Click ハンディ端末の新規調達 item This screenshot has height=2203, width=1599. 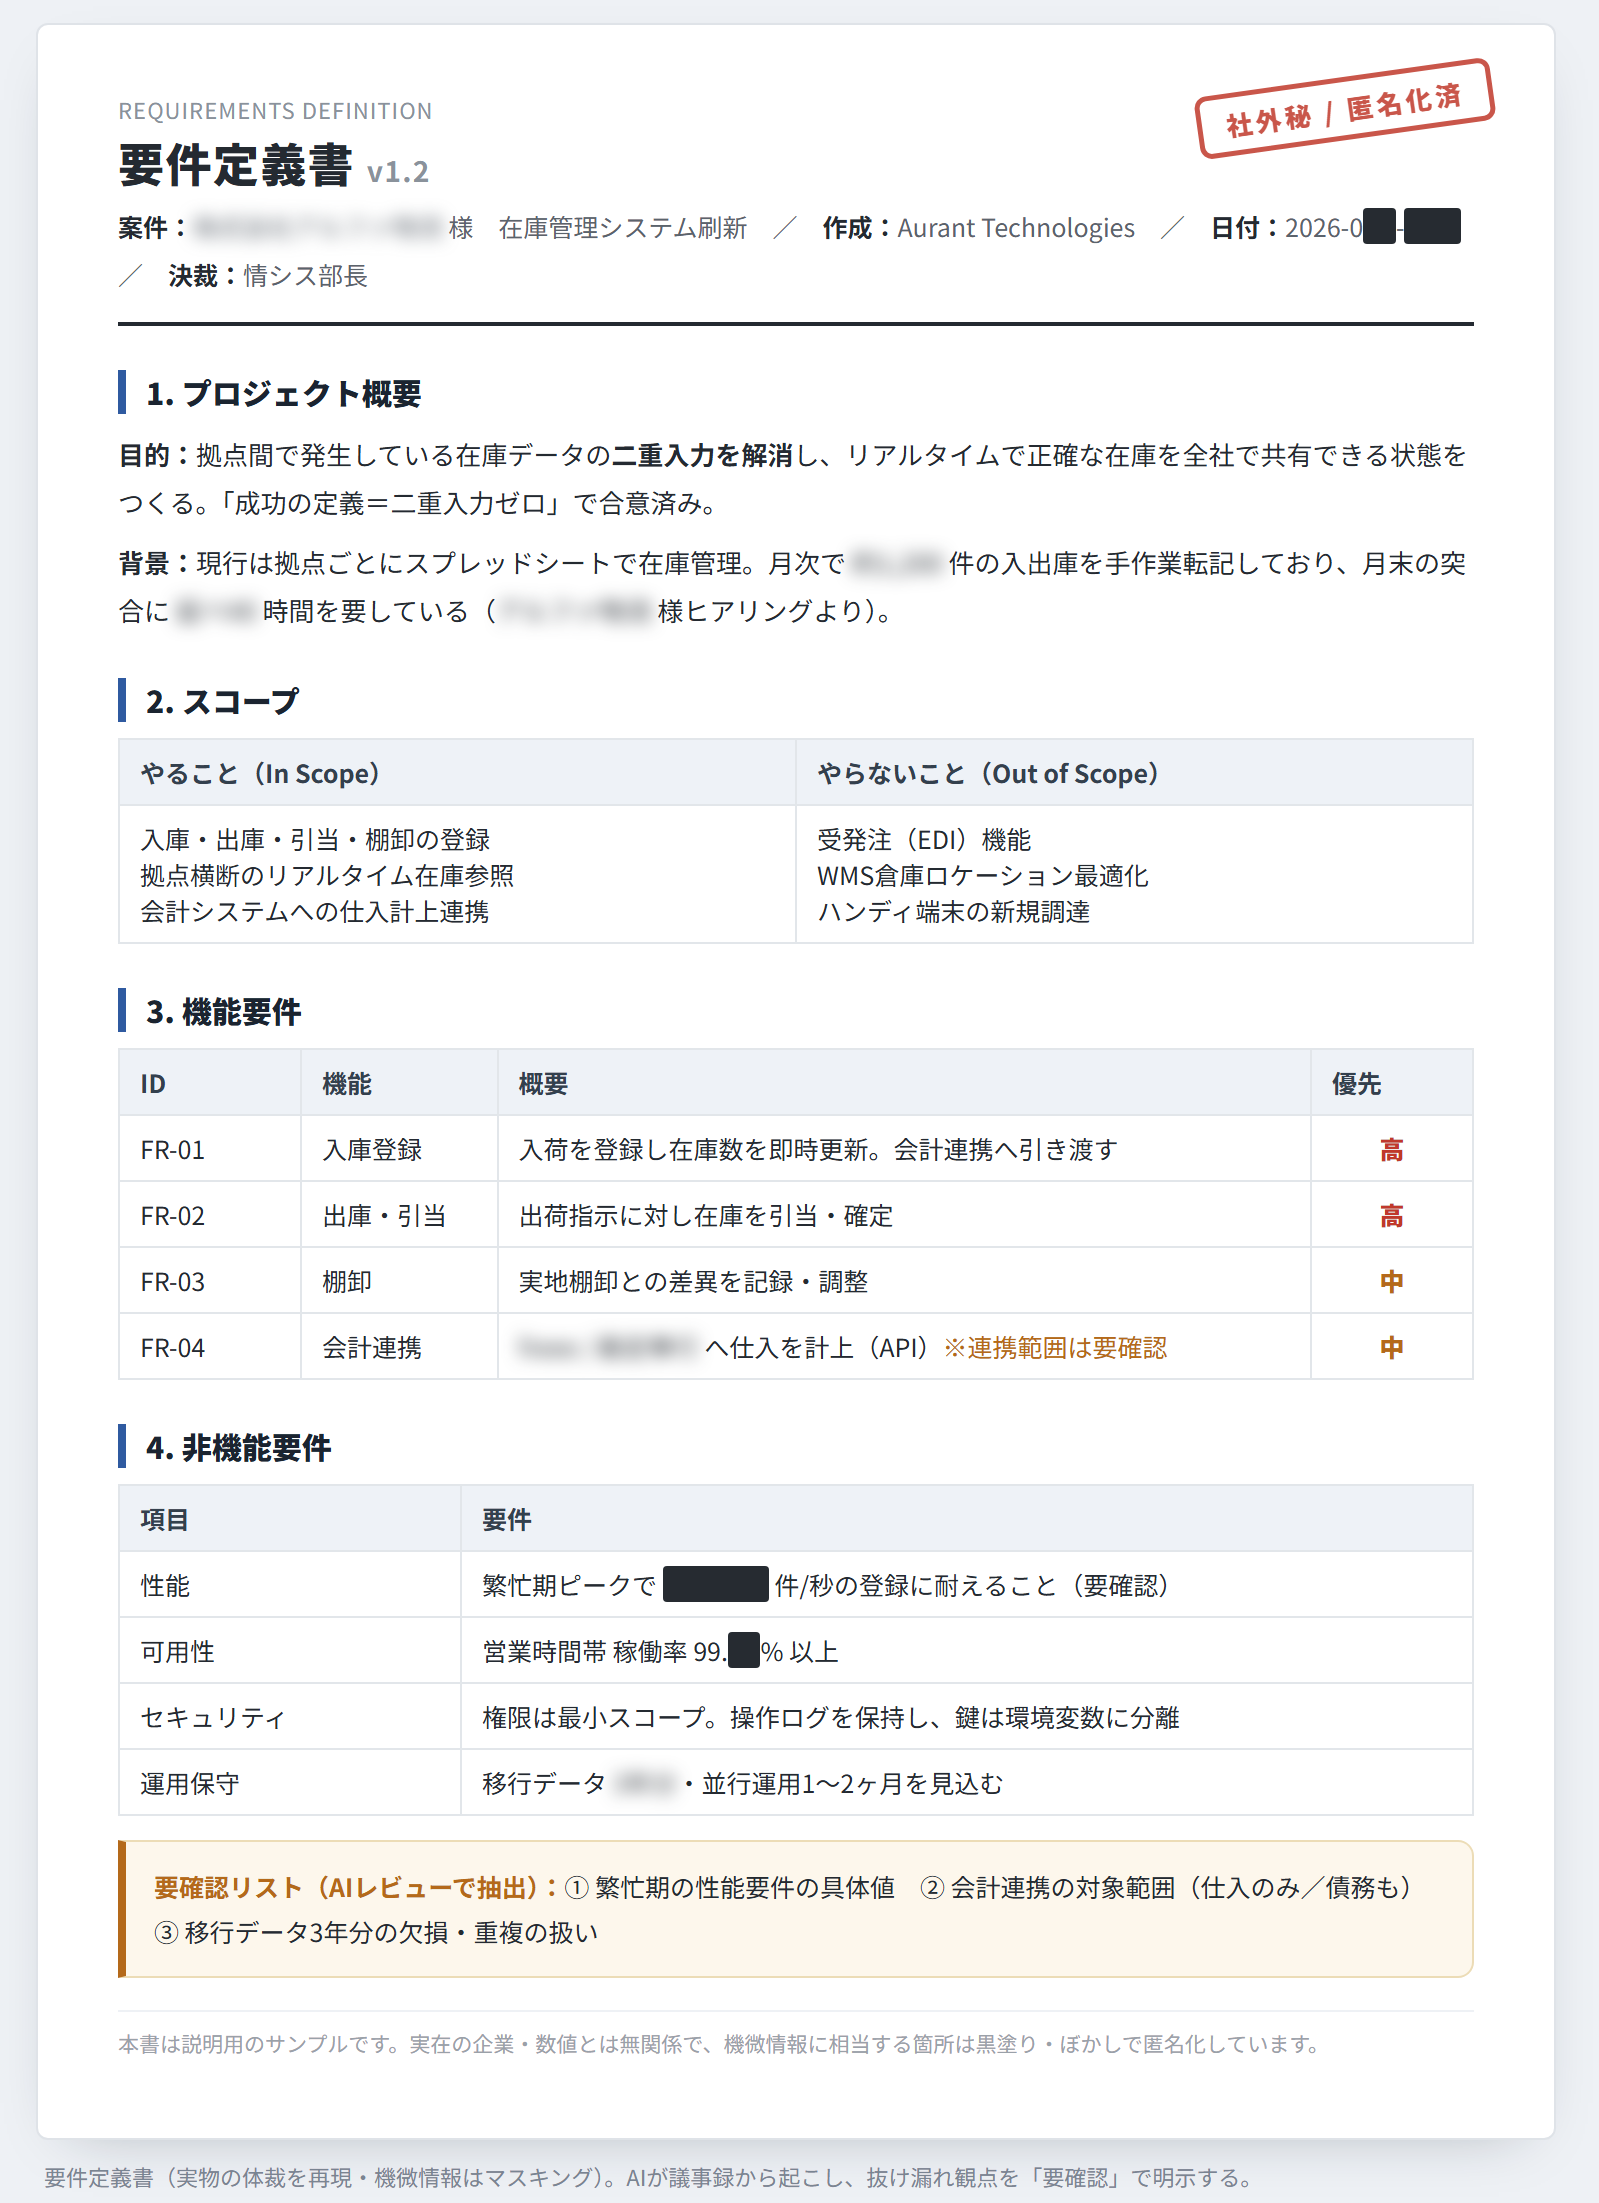[x=954, y=912]
